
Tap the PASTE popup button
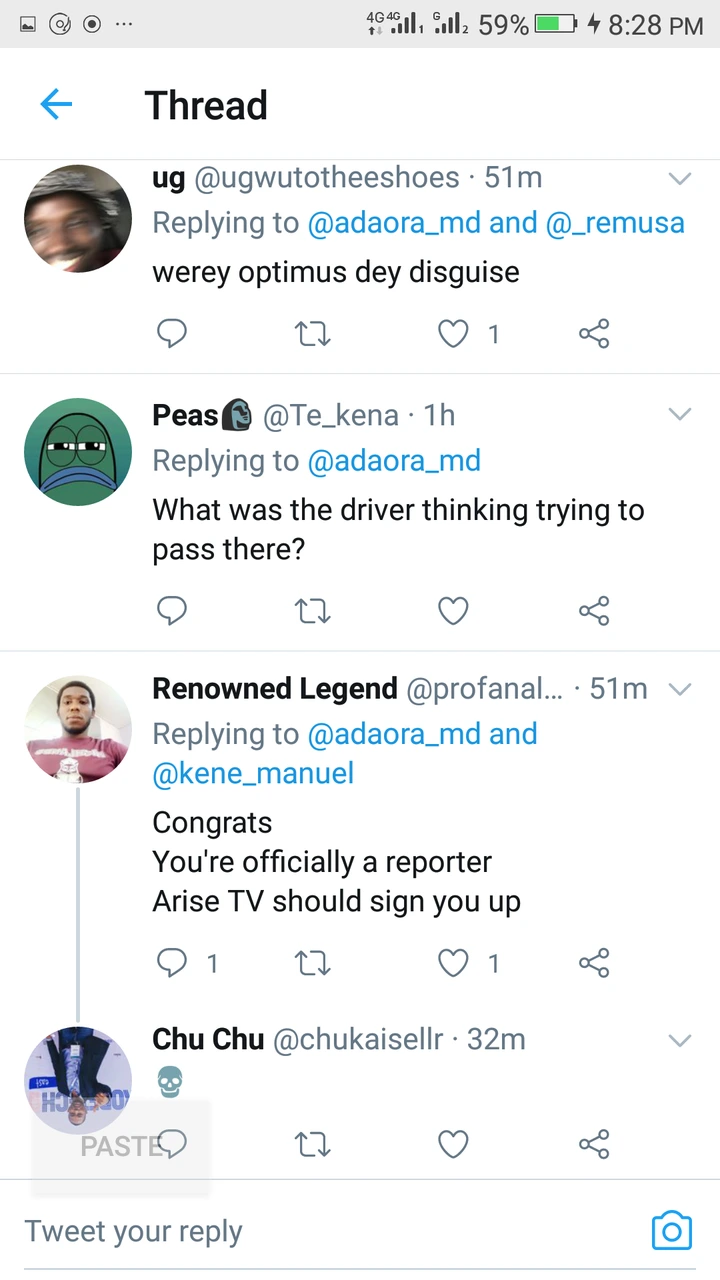point(120,1146)
